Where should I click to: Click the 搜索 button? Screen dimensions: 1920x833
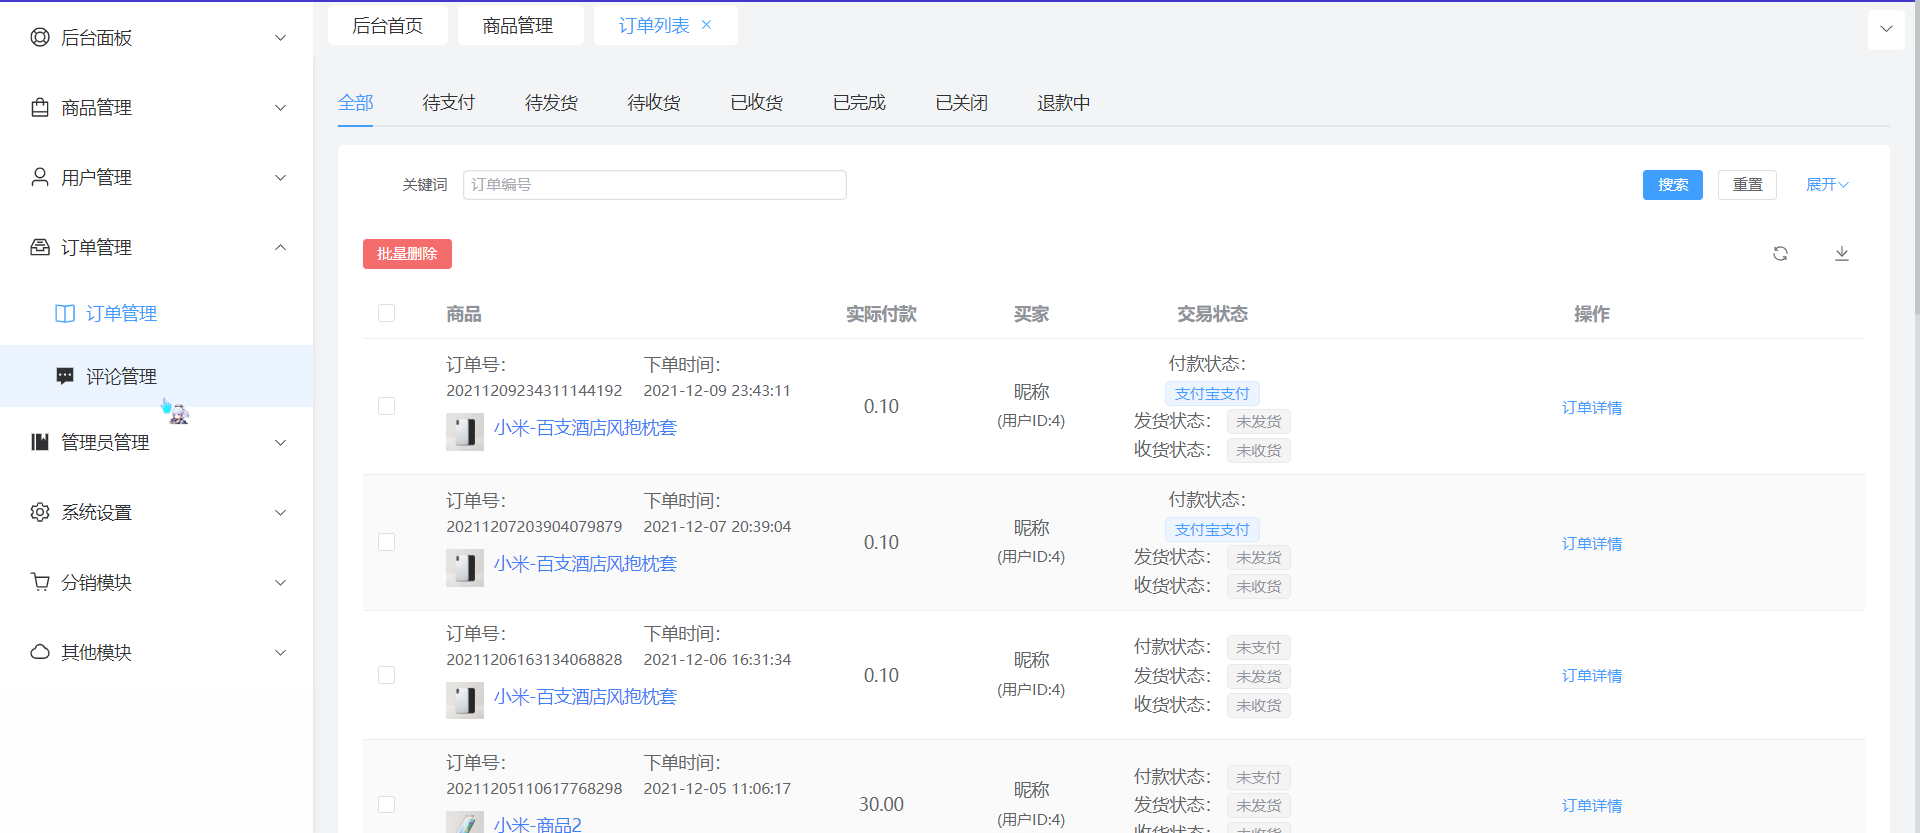click(x=1673, y=185)
